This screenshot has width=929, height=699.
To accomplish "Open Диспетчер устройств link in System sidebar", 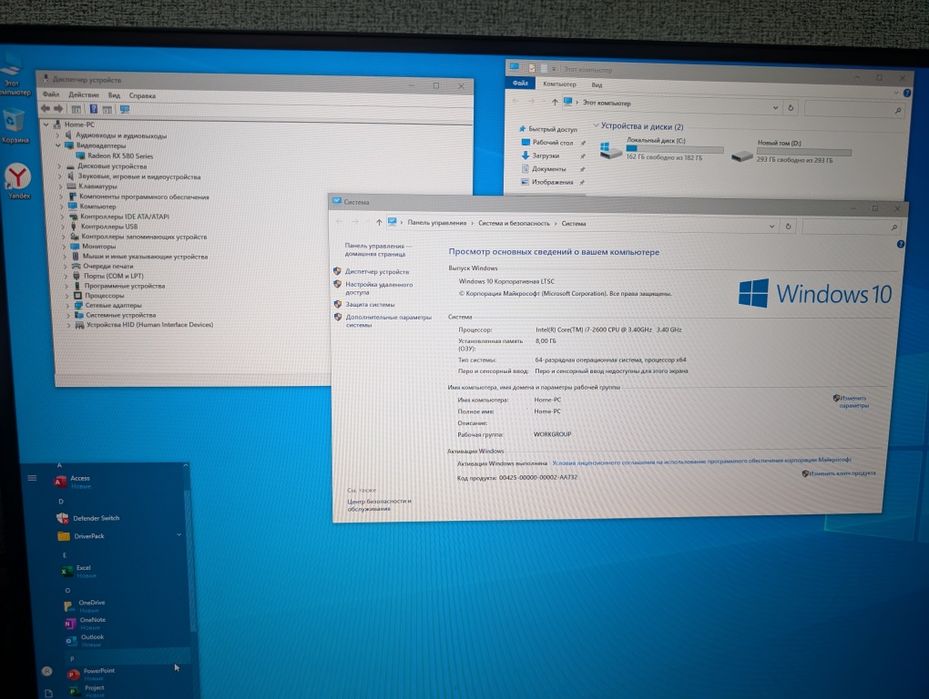I will tap(377, 271).
